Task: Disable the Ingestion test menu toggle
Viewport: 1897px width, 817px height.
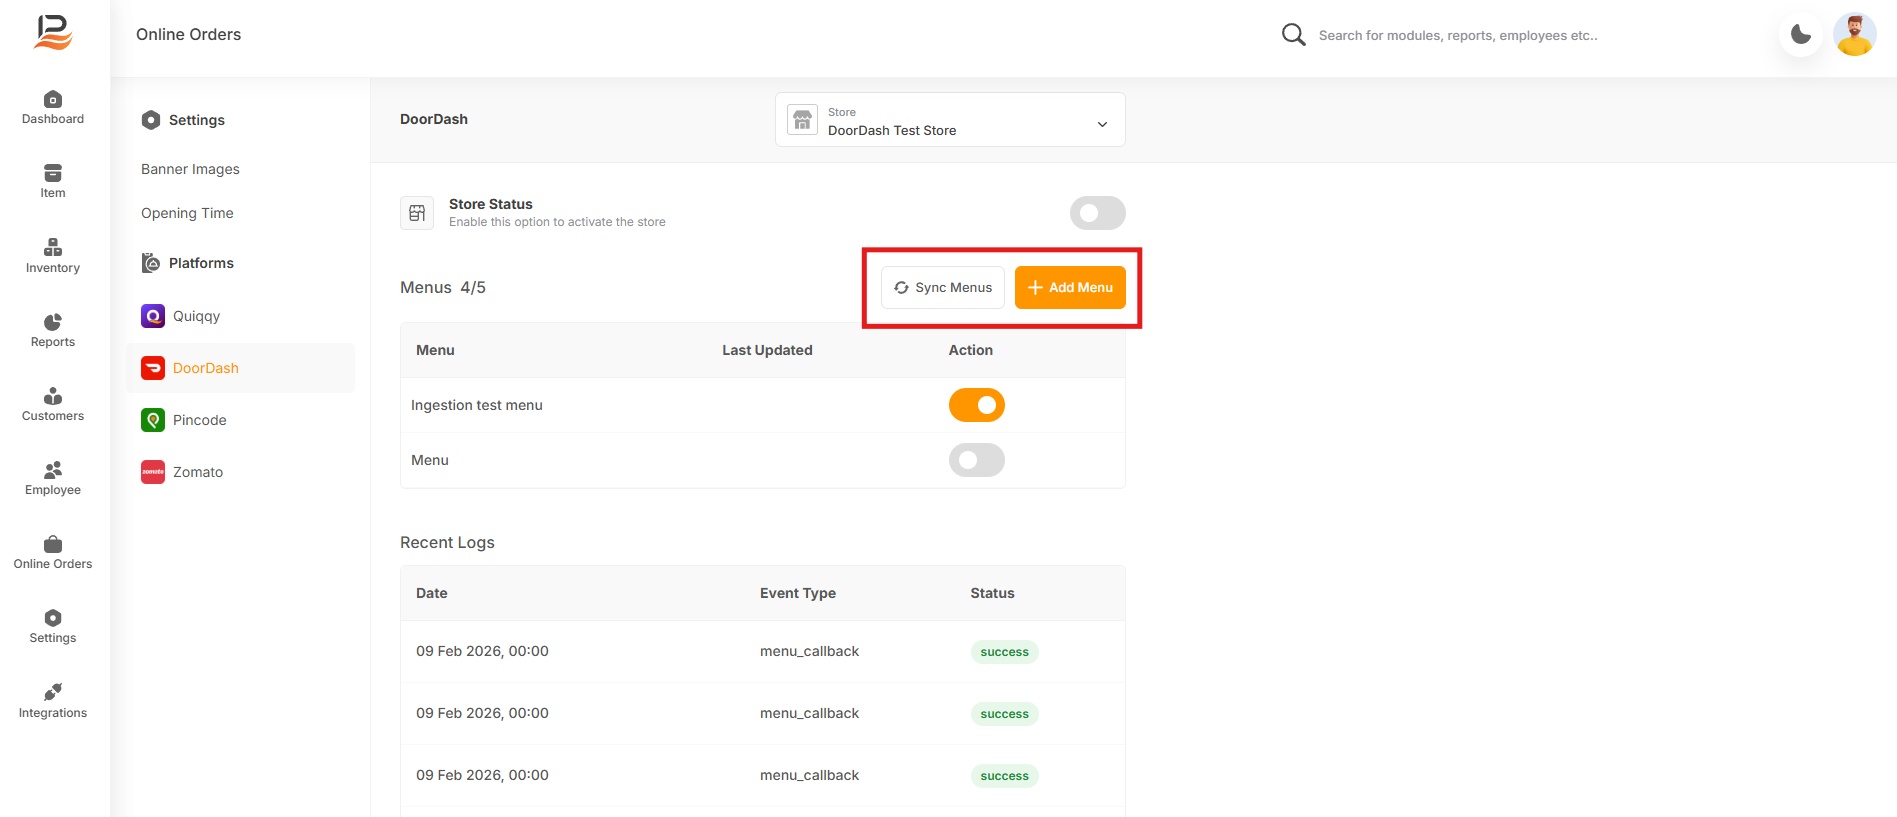Action: tap(976, 405)
